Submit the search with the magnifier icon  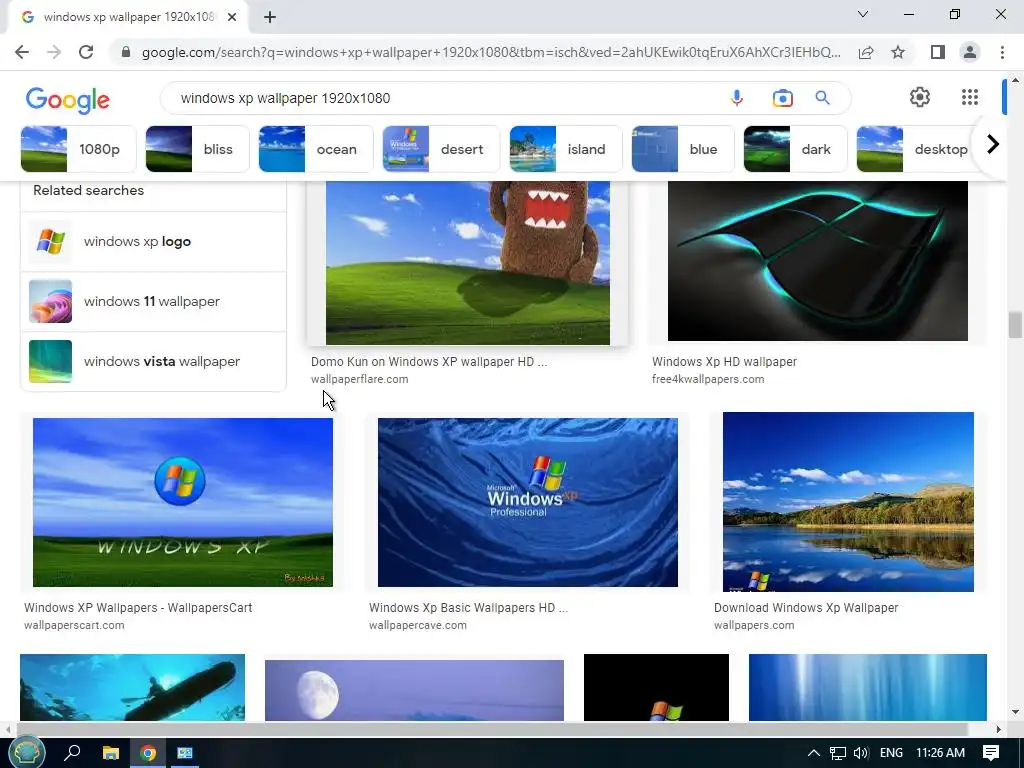[822, 98]
